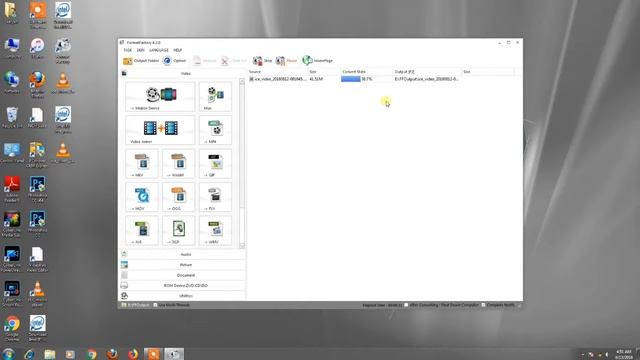
Task: Expand the Picture category
Action: tap(183, 265)
